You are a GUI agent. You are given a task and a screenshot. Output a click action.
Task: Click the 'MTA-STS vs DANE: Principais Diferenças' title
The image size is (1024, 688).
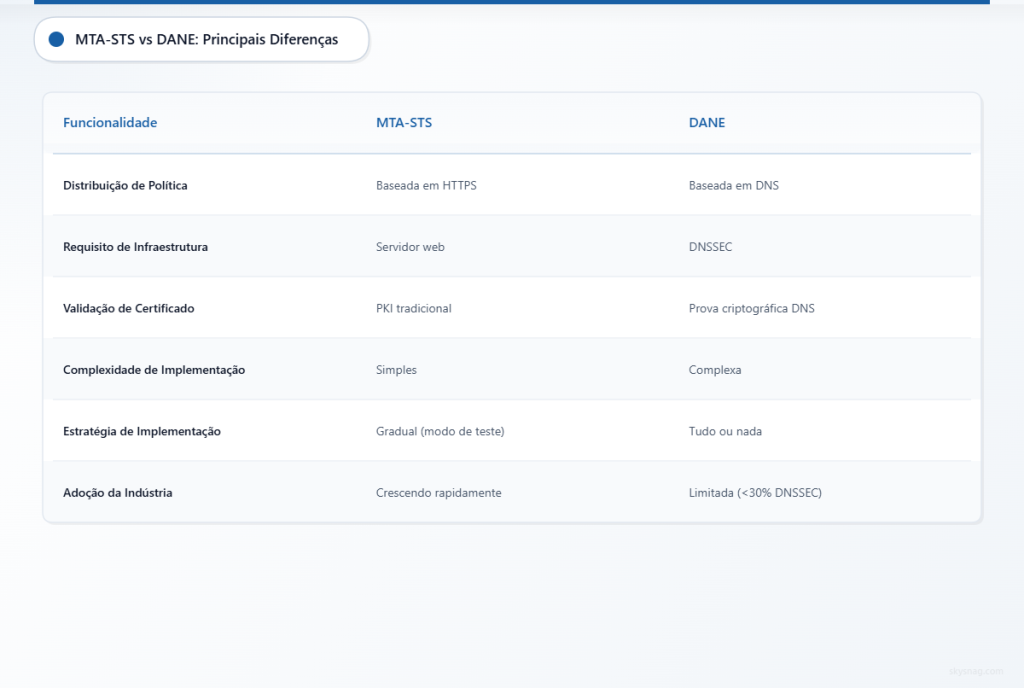[206, 40]
